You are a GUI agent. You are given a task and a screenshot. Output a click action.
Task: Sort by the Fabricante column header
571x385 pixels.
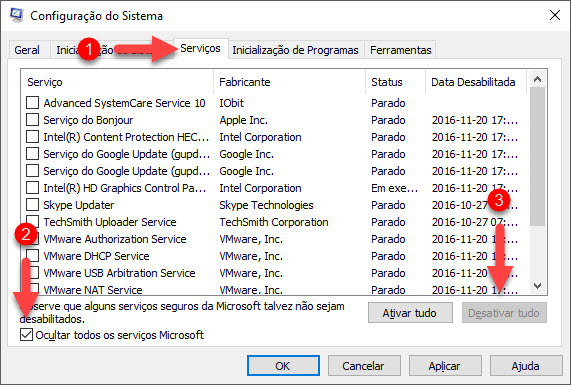click(x=290, y=82)
